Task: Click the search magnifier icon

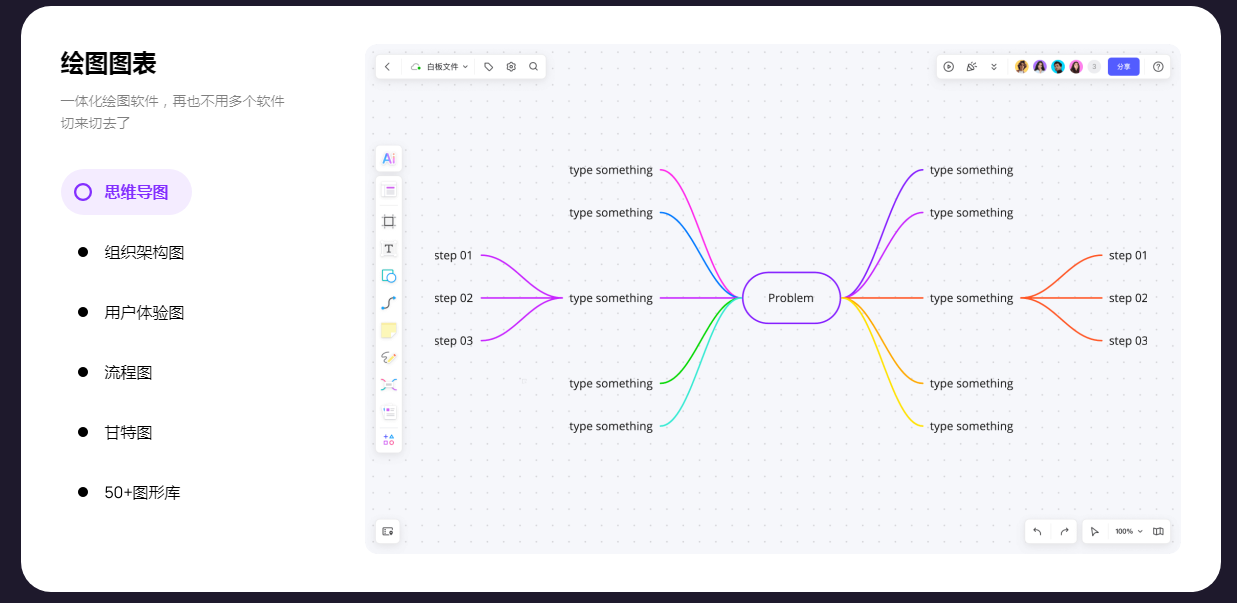Action: pos(533,67)
